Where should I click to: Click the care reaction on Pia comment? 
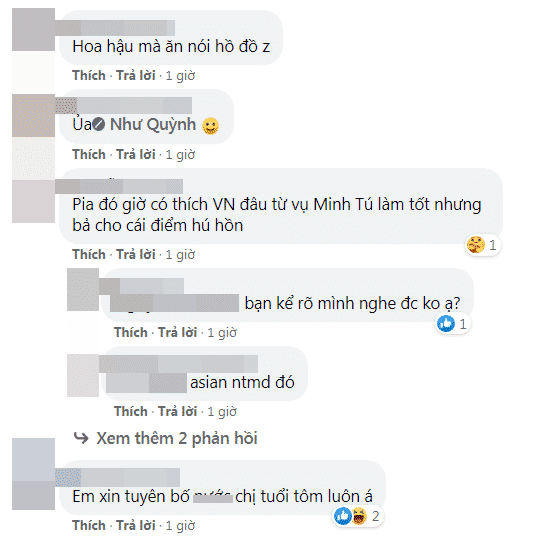pos(476,244)
